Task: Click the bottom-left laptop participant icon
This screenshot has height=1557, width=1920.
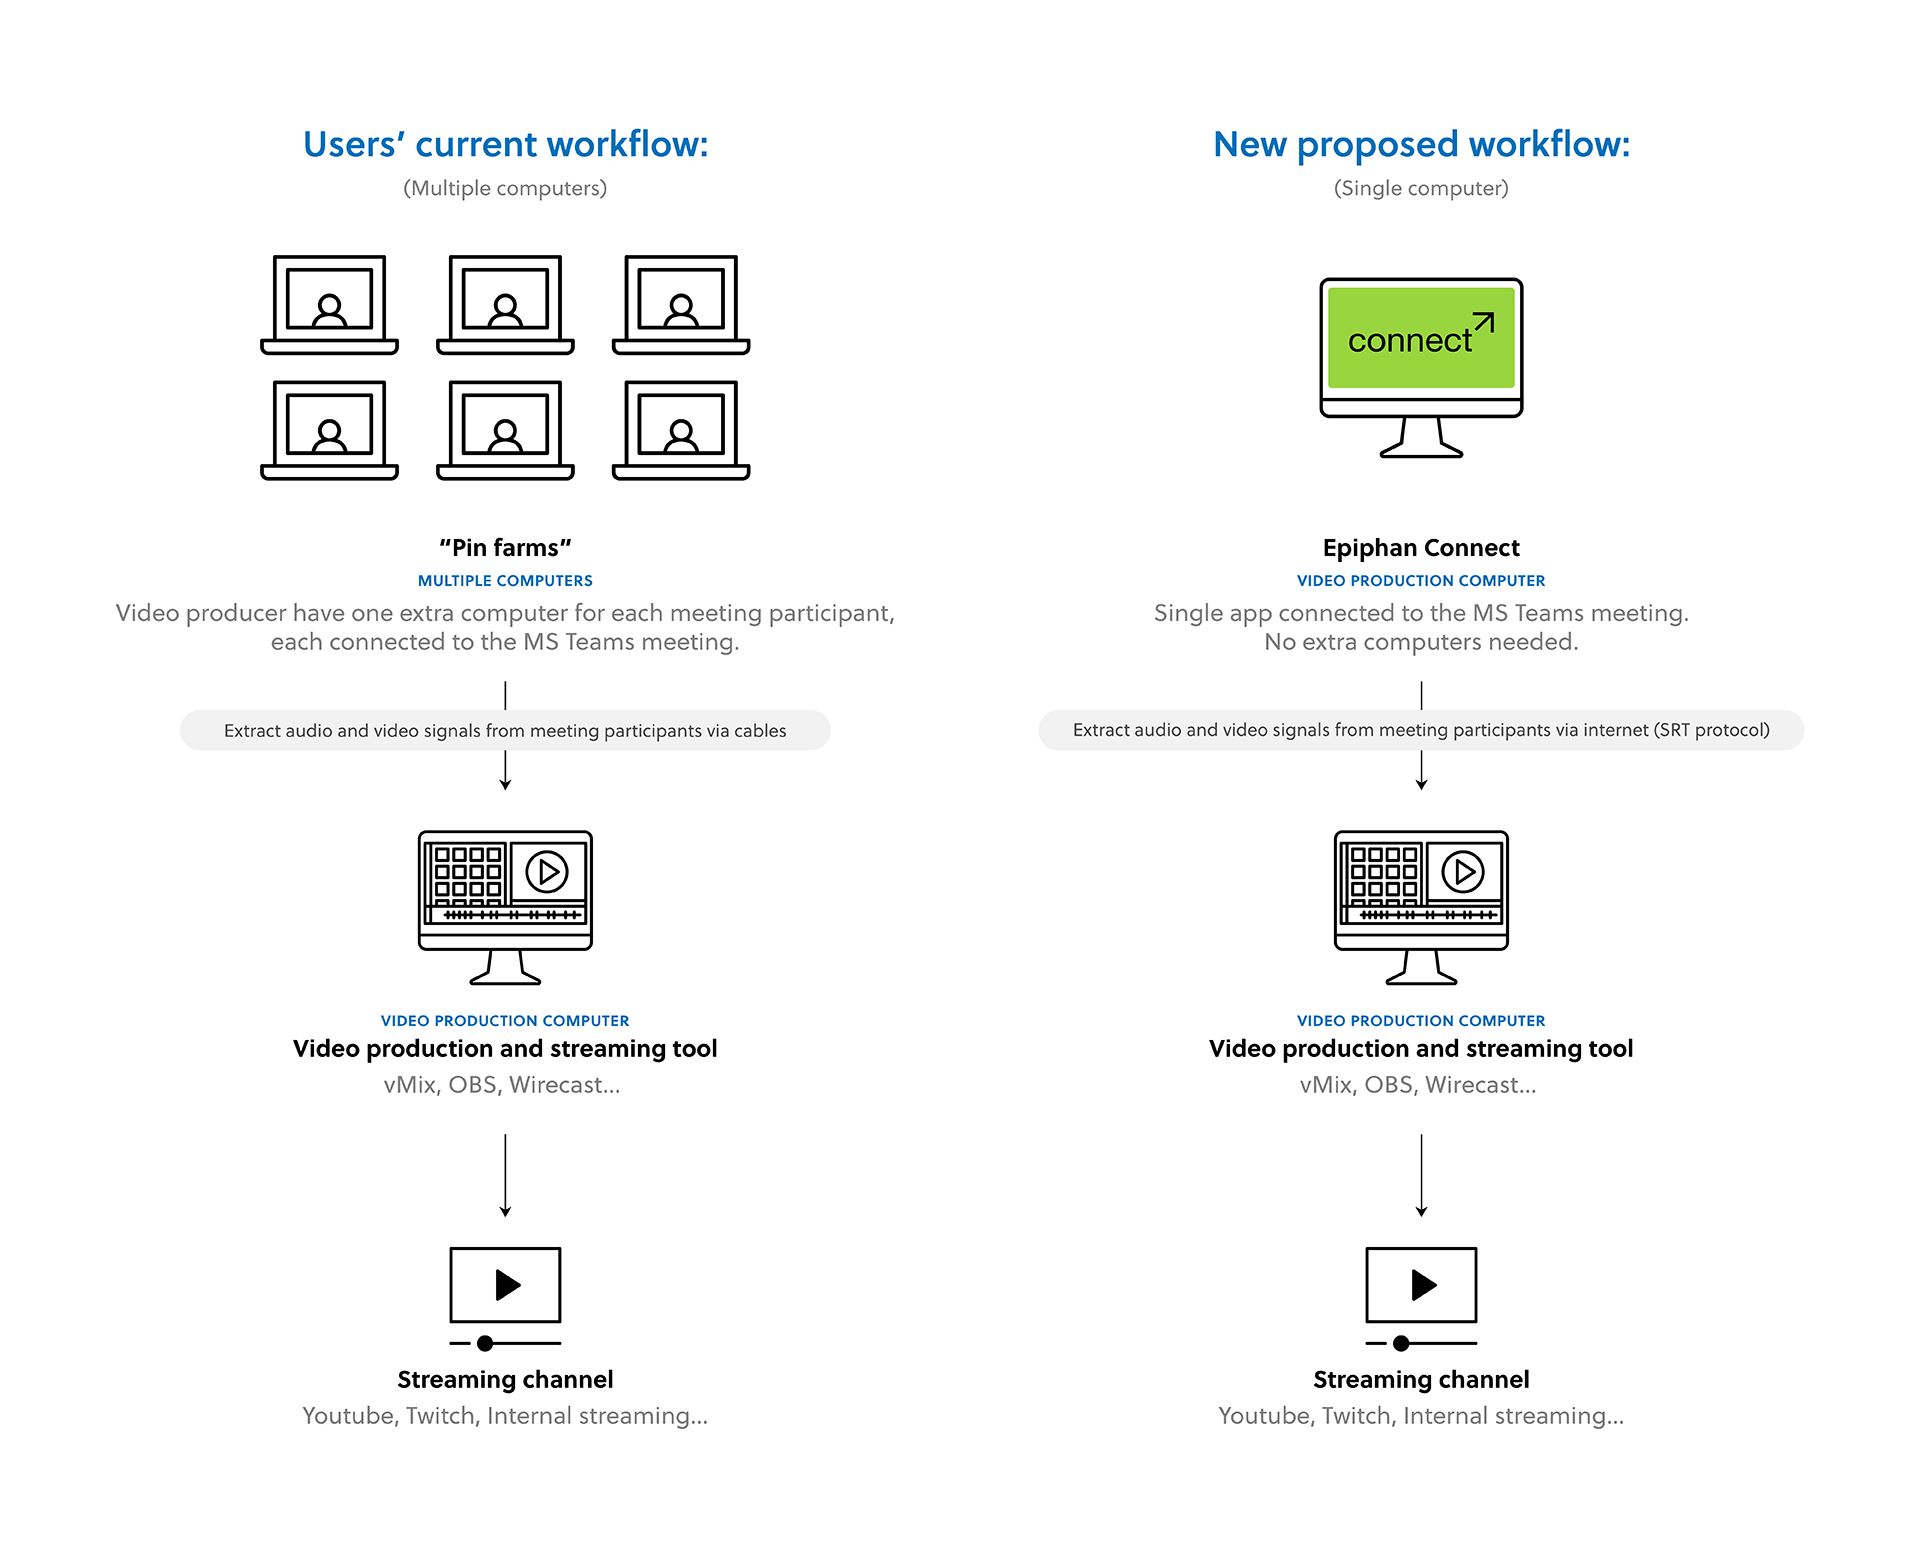Action: (x=329, y=430)
